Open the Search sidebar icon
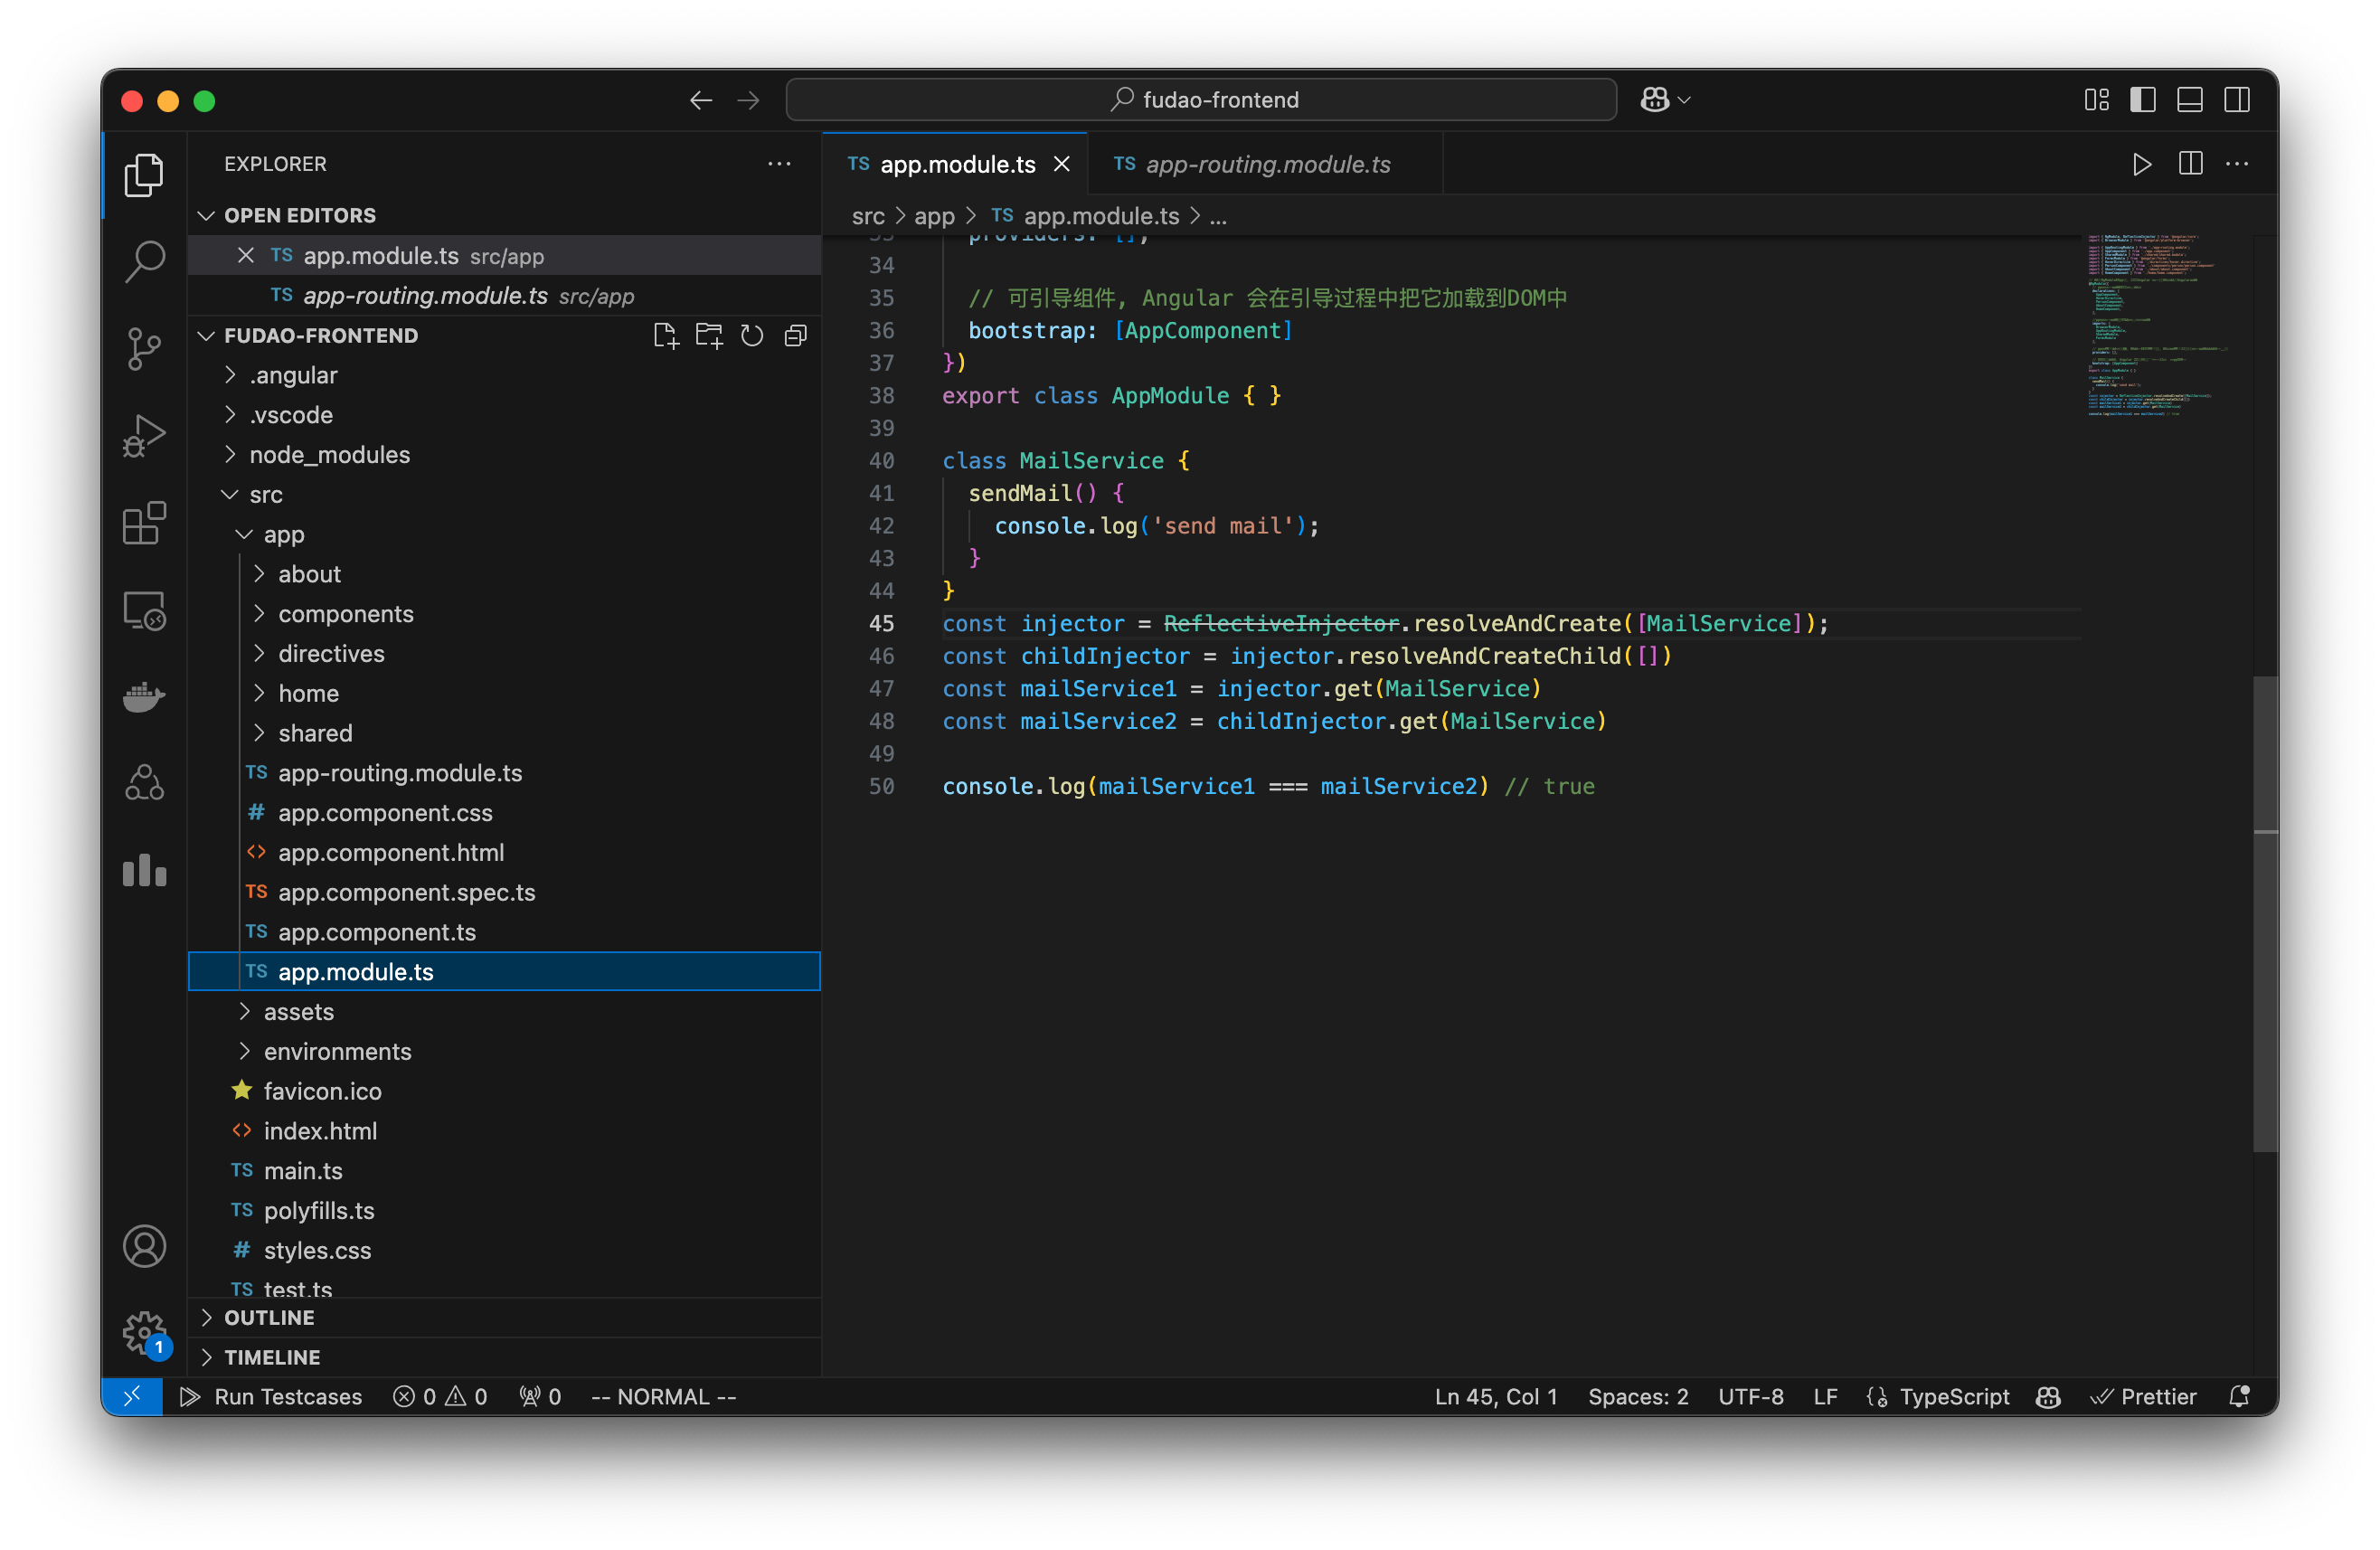The width and height of the screenshot is (2380, 1550). tap(145, 261)
